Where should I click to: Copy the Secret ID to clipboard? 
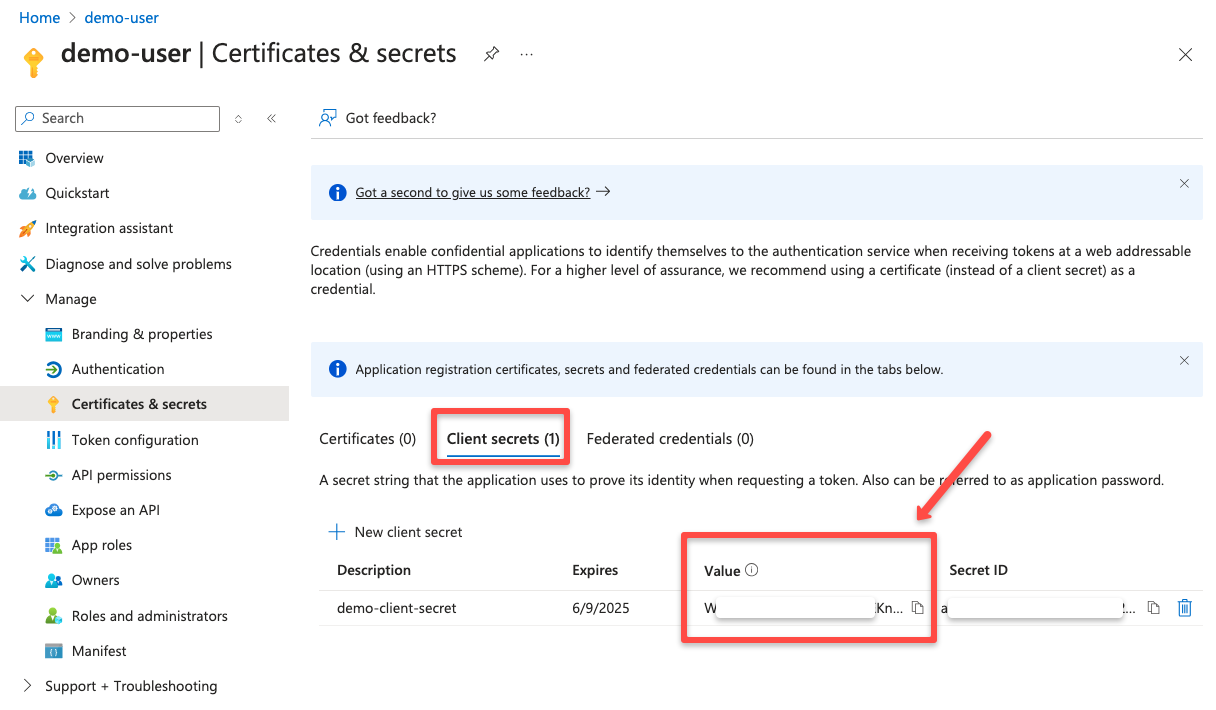pos(1153,607)
